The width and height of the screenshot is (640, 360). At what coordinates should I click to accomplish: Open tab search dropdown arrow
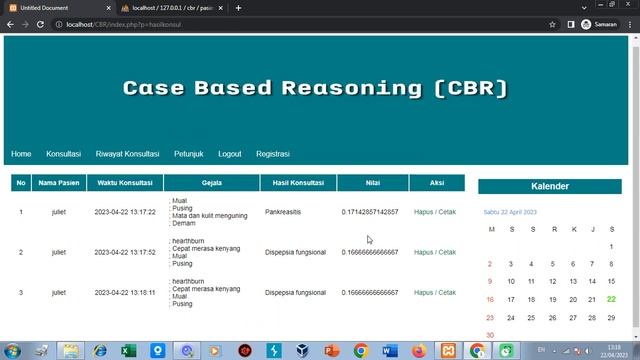(x=584, y=8)
